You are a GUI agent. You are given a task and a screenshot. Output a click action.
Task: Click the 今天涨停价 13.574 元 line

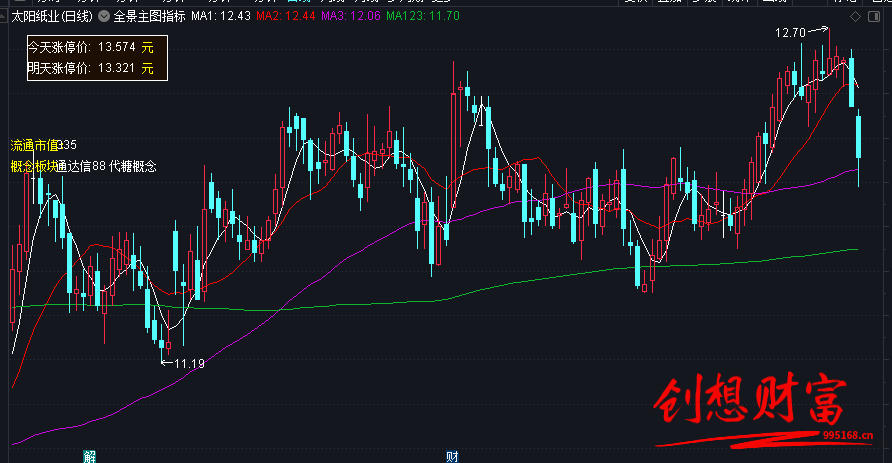coord(91,47)
